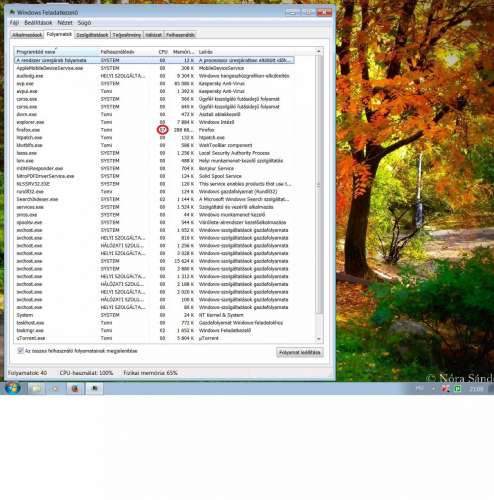Select the System process row
Screen dimensions: 494x500
[x=154, y=315]
